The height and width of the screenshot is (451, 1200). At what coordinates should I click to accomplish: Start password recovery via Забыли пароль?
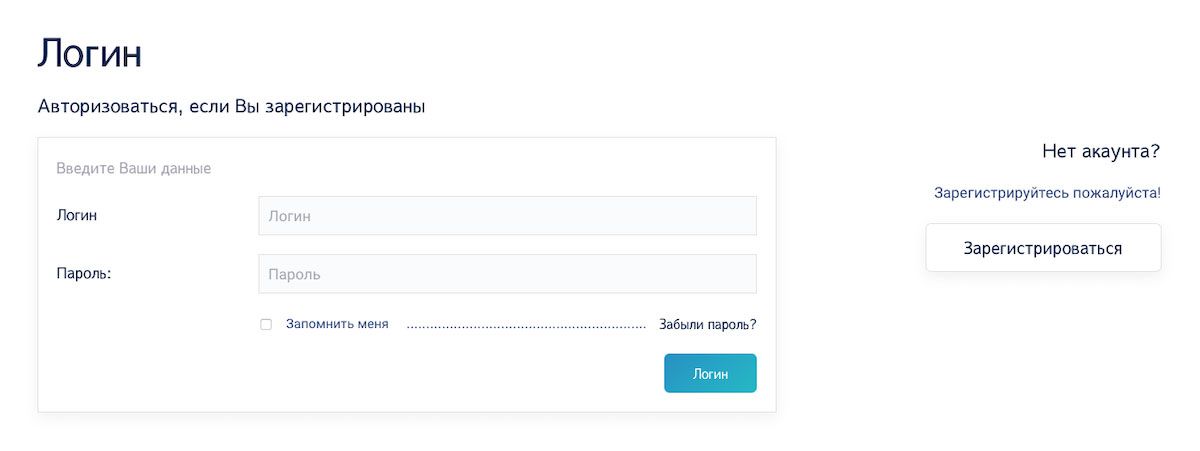tap(707, 325)
